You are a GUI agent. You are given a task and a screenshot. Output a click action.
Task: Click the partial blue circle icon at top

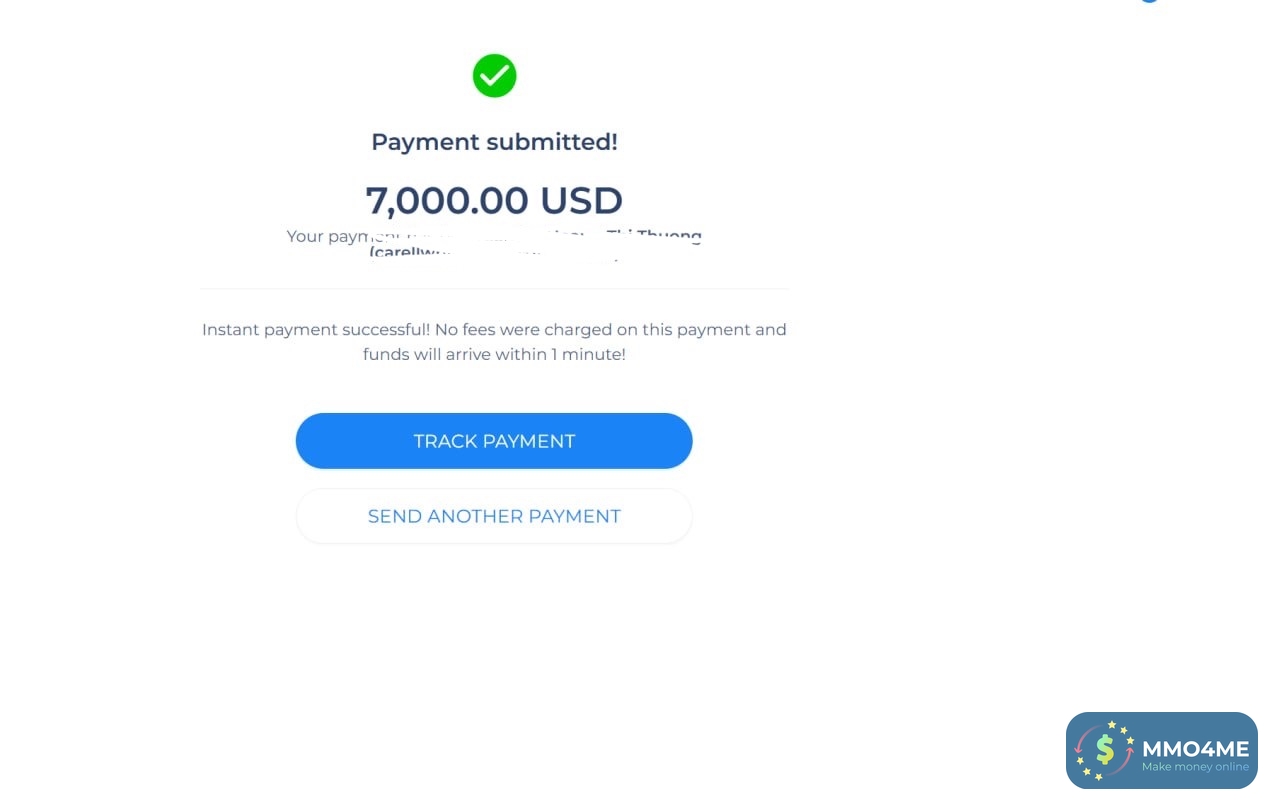[1149, 1]
